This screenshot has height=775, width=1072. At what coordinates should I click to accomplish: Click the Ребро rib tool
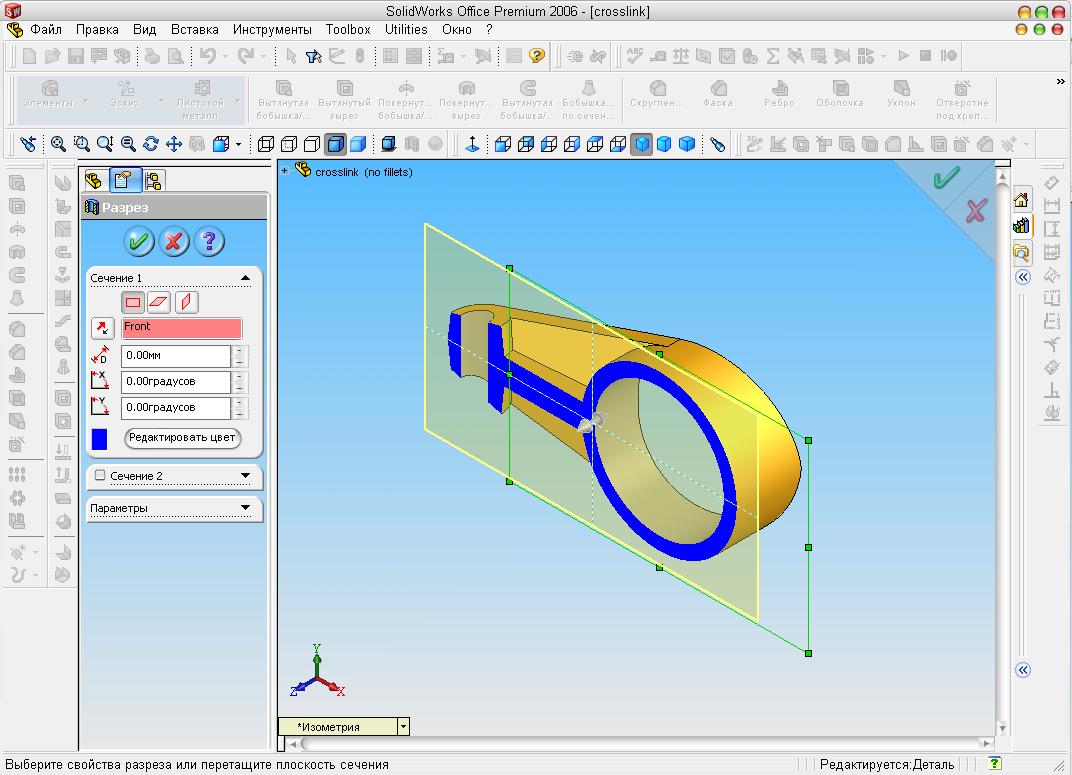tap(779, 94)
